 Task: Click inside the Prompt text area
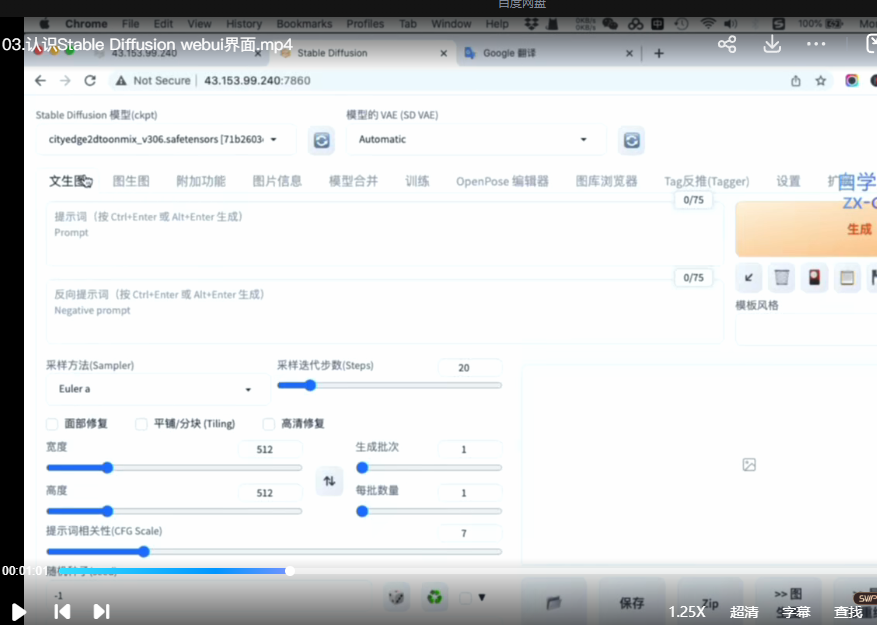tap(385, 234)
